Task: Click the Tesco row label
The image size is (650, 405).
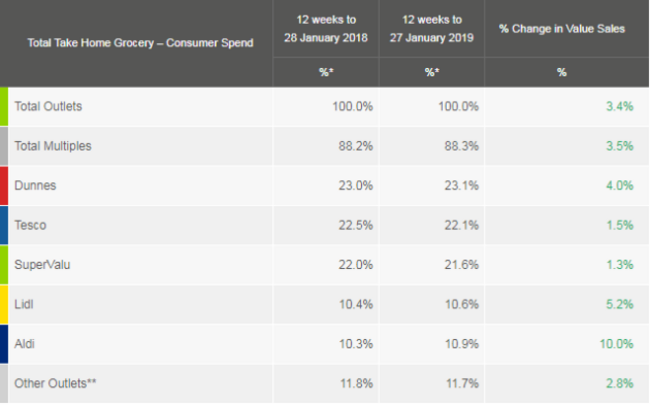Action: (x=30, y=225)
